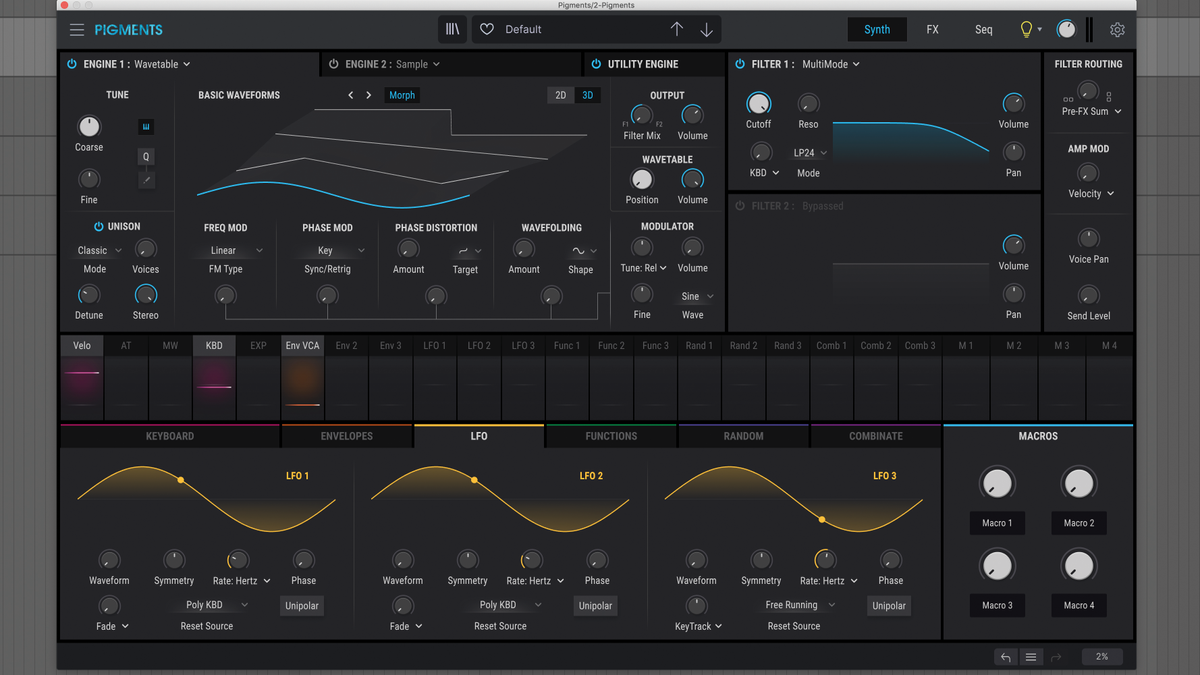Toggle Unipolar for LFO 2

pos(595,606)
